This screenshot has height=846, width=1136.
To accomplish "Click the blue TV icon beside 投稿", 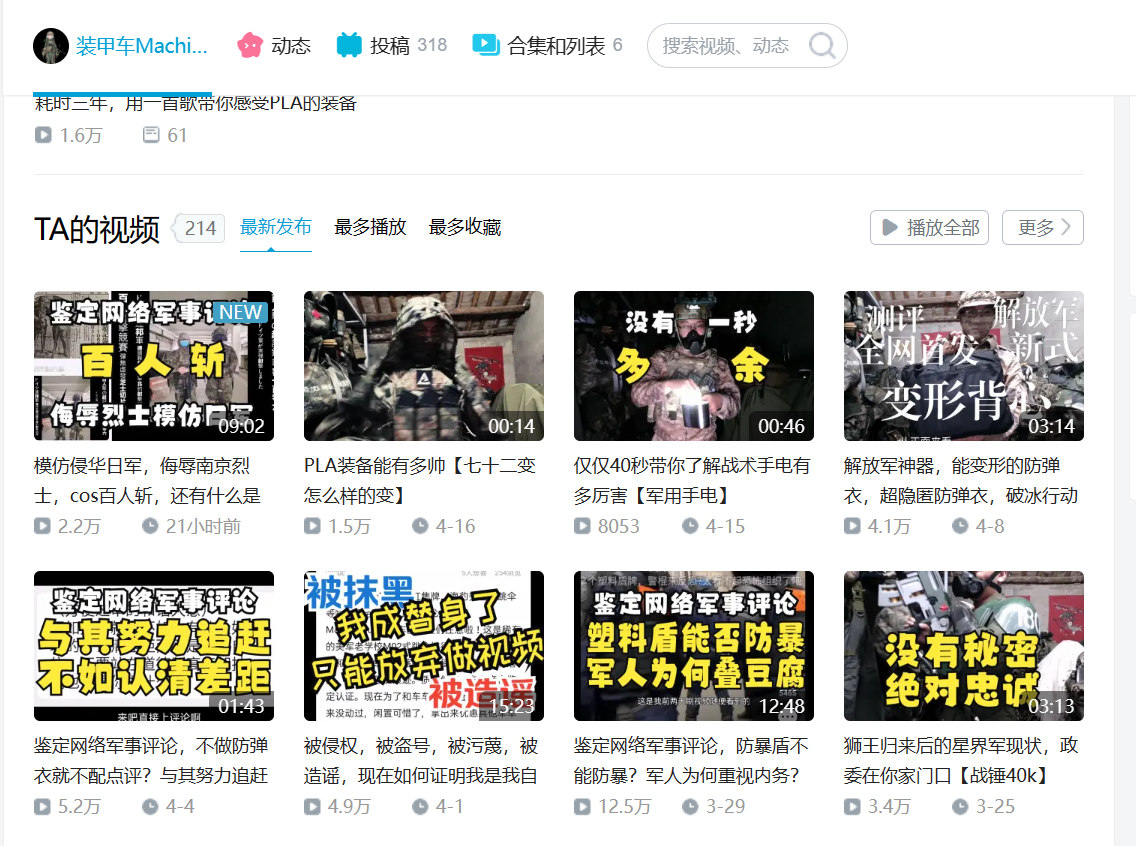I will pos(349,46).
